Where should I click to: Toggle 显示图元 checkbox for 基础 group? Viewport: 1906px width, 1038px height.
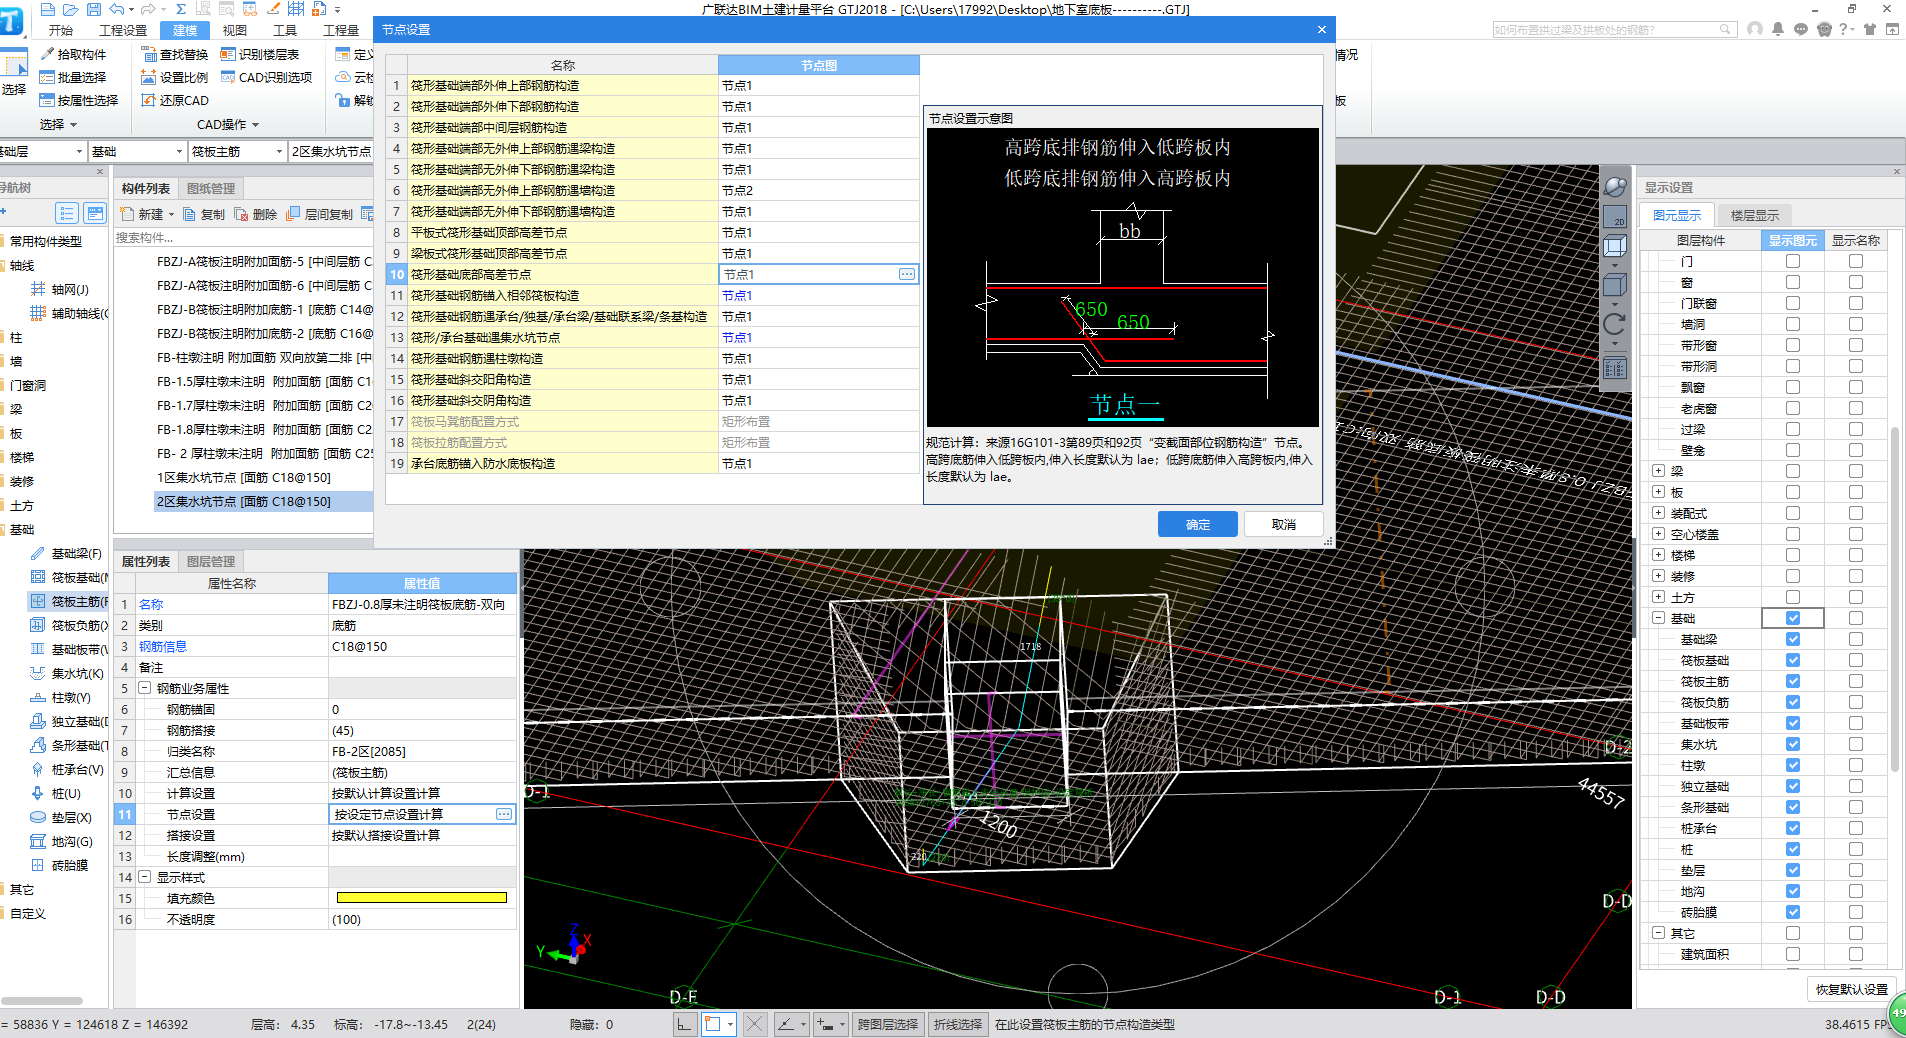(1792, 618)
